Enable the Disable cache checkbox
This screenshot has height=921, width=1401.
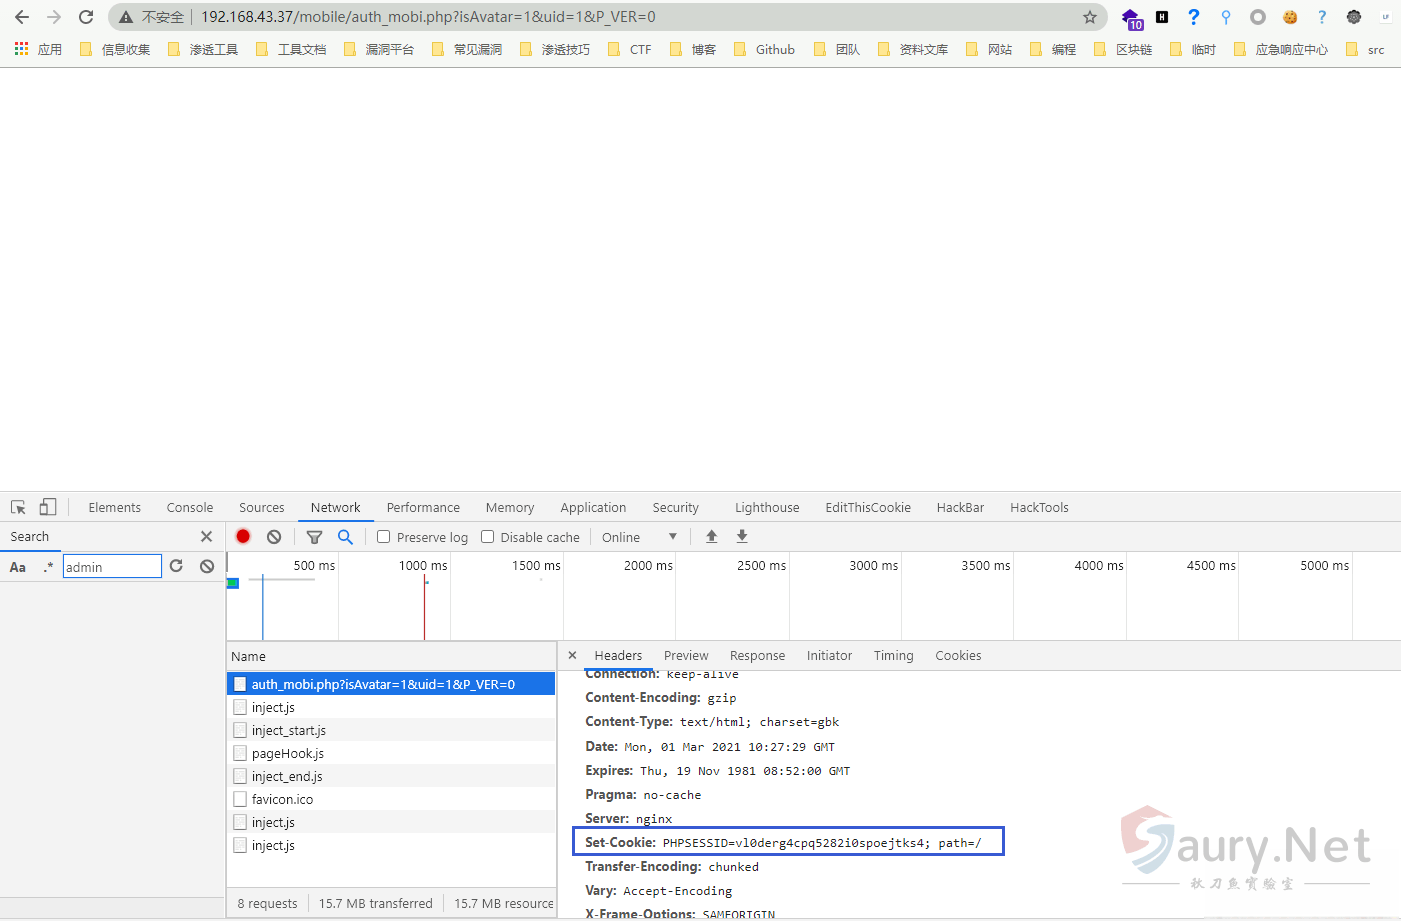(x=488, y=537)
